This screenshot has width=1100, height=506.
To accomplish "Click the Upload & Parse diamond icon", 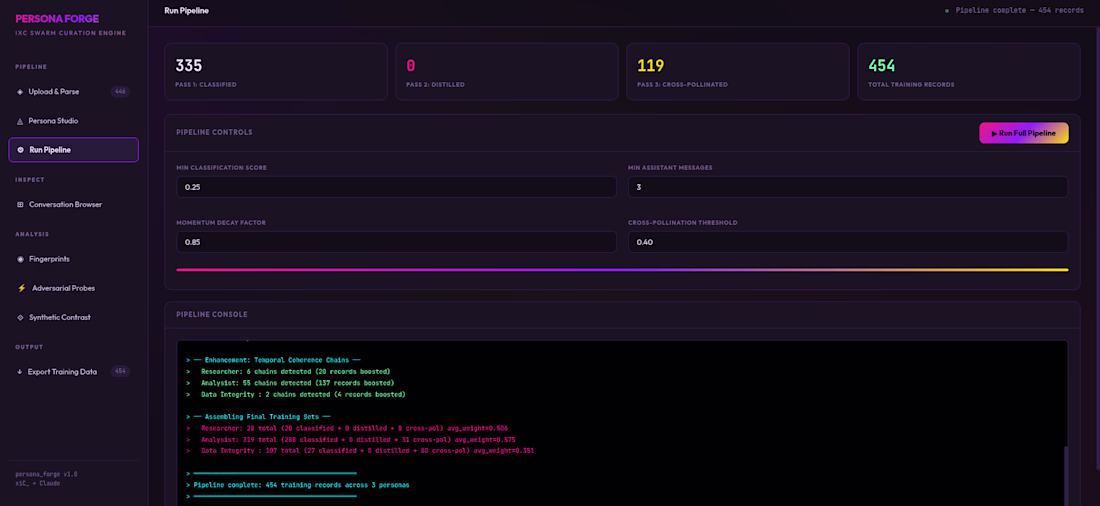I will pos(20,92).
